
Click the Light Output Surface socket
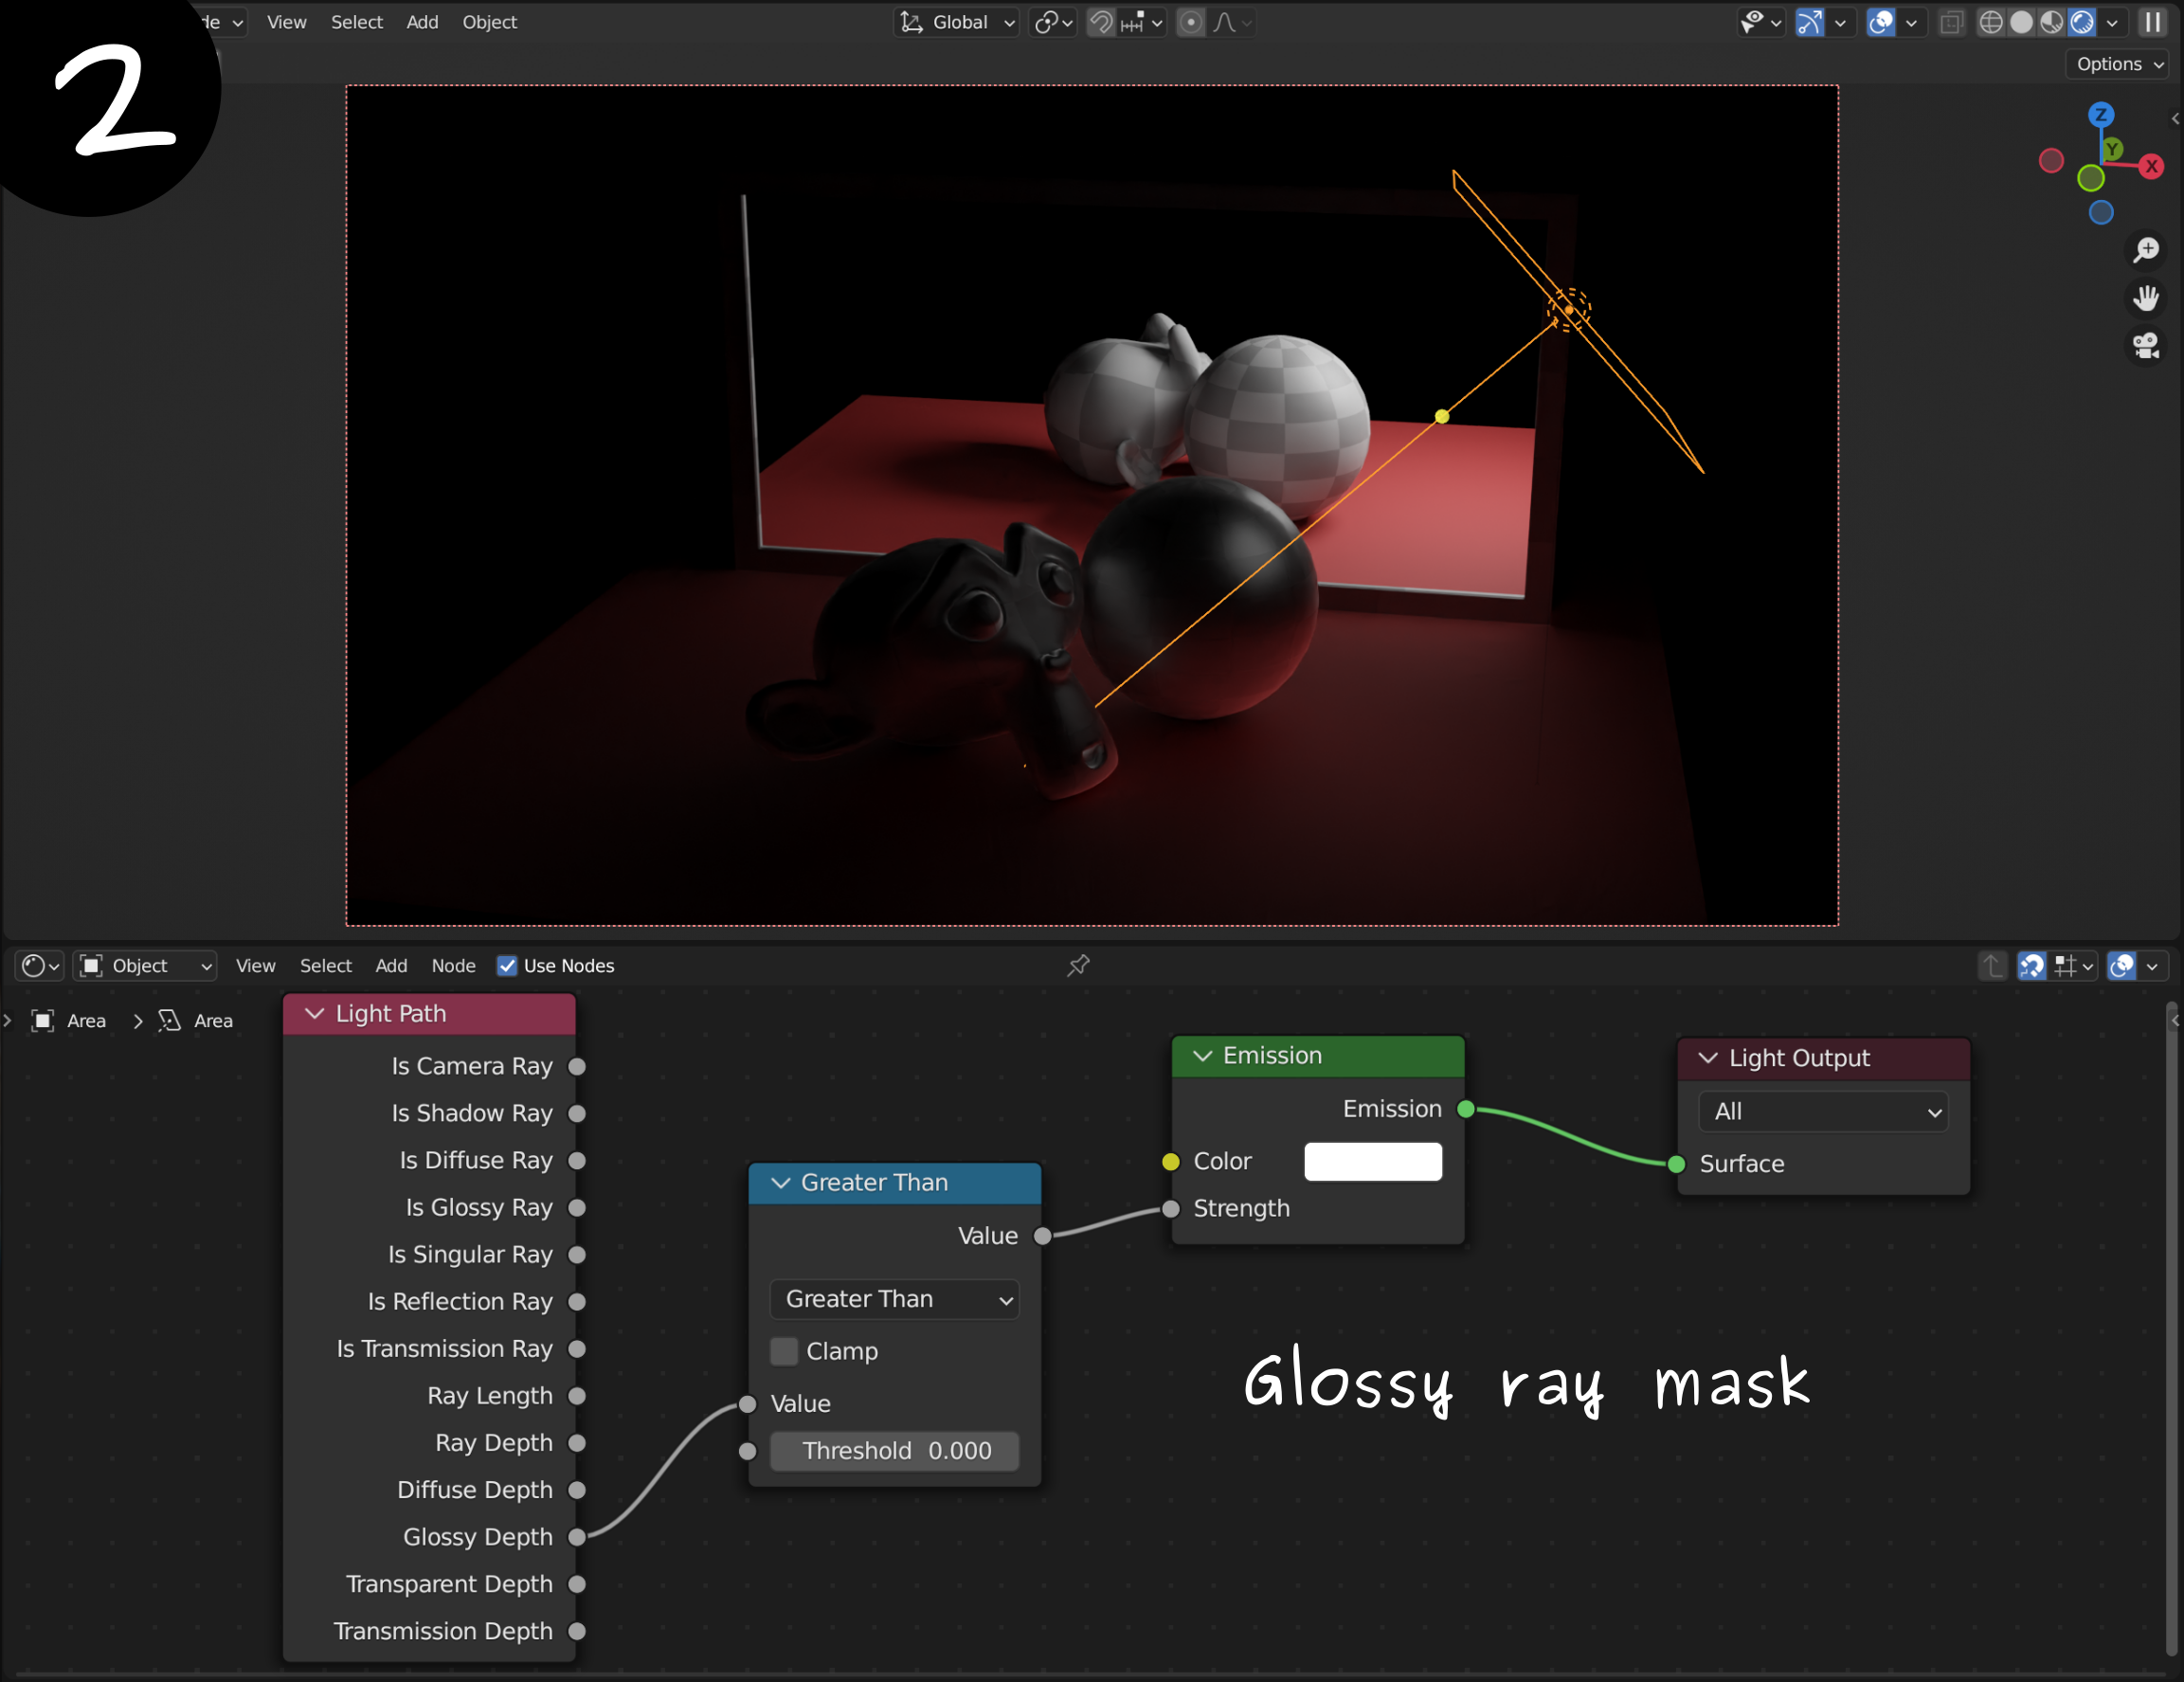point(1677,1163)
